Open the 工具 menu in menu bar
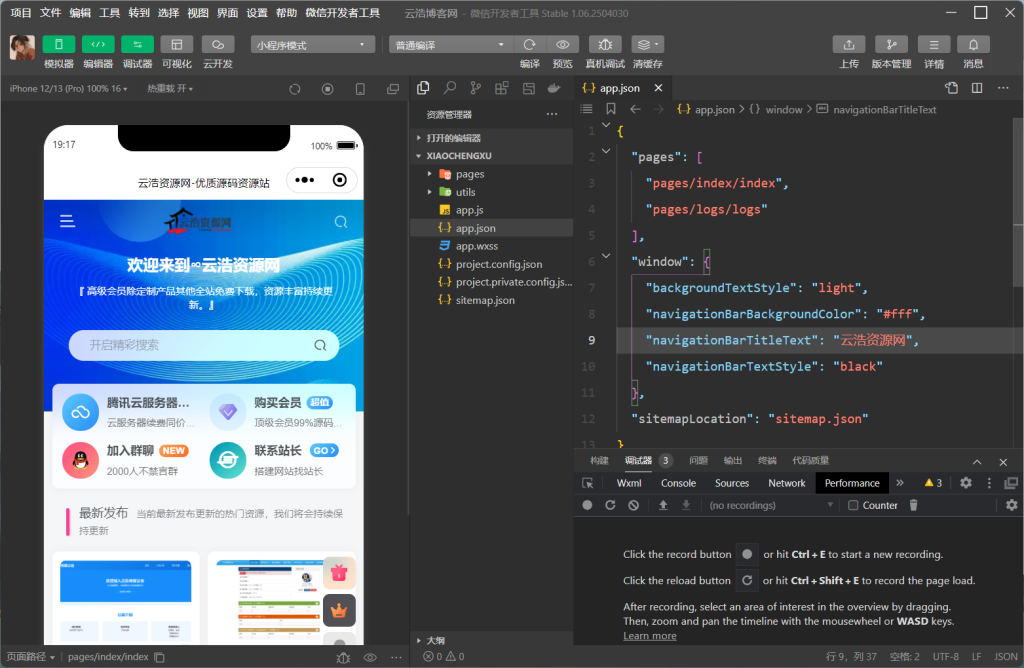The height and width of the screenshot is (668, 1024). (110, 13)
